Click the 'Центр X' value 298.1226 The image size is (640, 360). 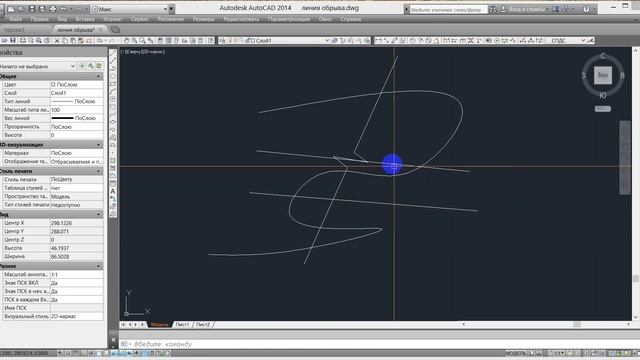[x=77, y=223]
